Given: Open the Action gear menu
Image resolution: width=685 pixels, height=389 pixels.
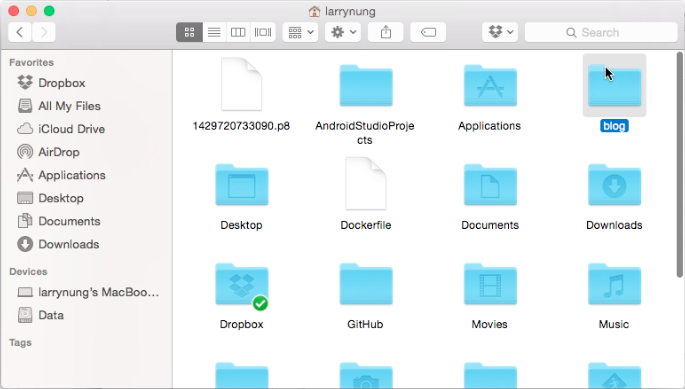Looking at the screenshot, I should coord(343,32).
